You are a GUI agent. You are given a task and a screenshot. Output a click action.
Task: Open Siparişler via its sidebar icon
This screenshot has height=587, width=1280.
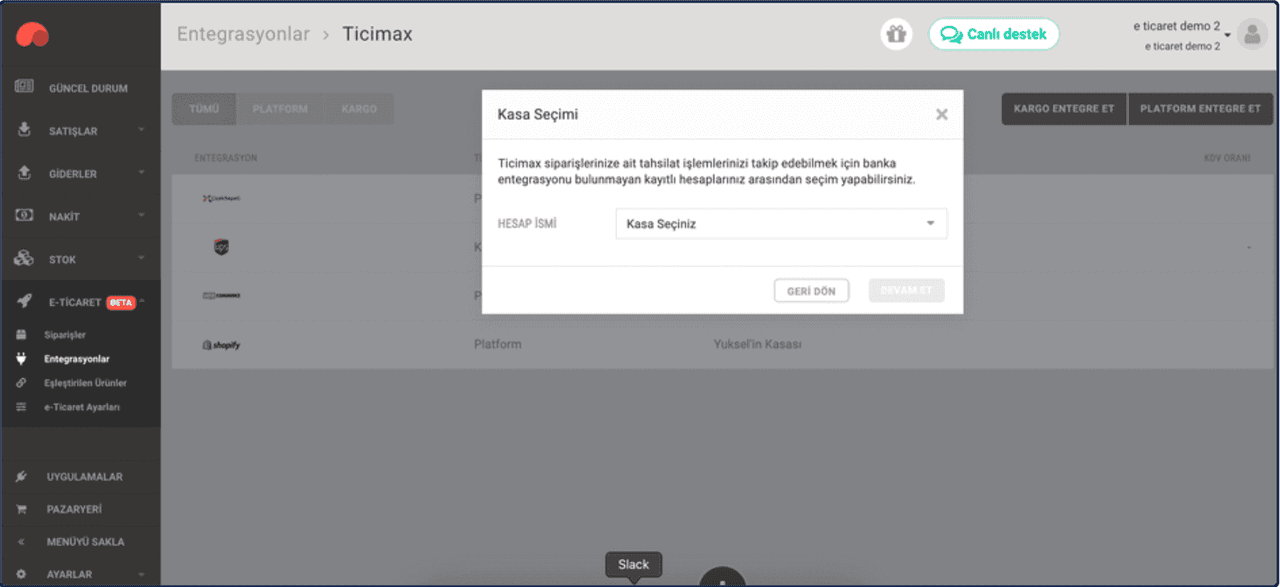coord(21,335)
